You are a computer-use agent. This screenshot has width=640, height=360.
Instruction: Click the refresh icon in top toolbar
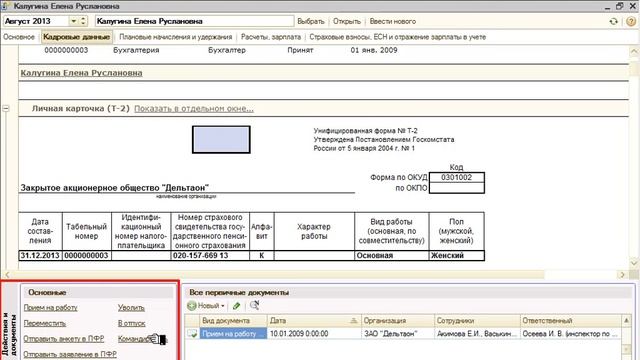613,21
